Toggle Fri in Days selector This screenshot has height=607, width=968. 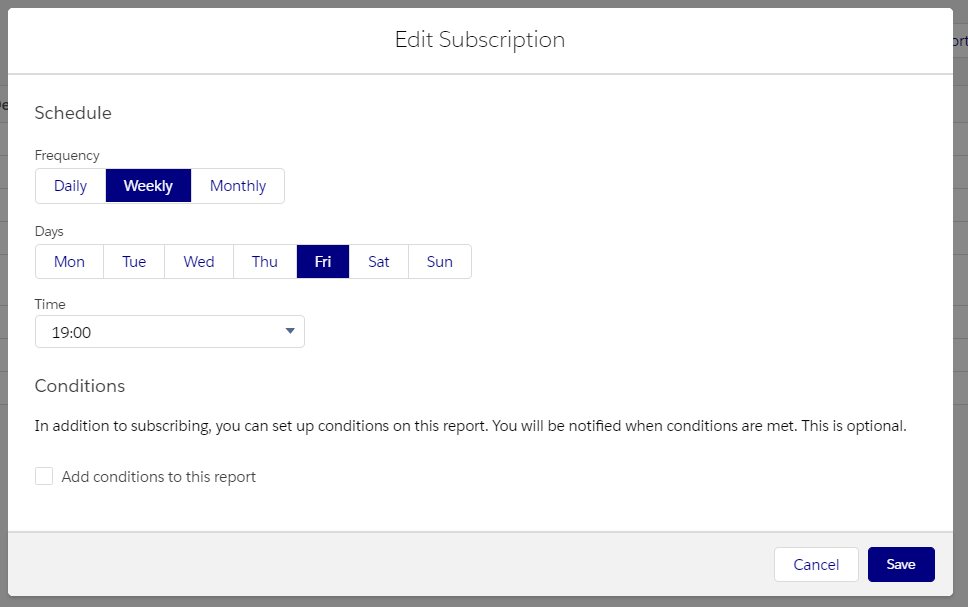[323, 262]
